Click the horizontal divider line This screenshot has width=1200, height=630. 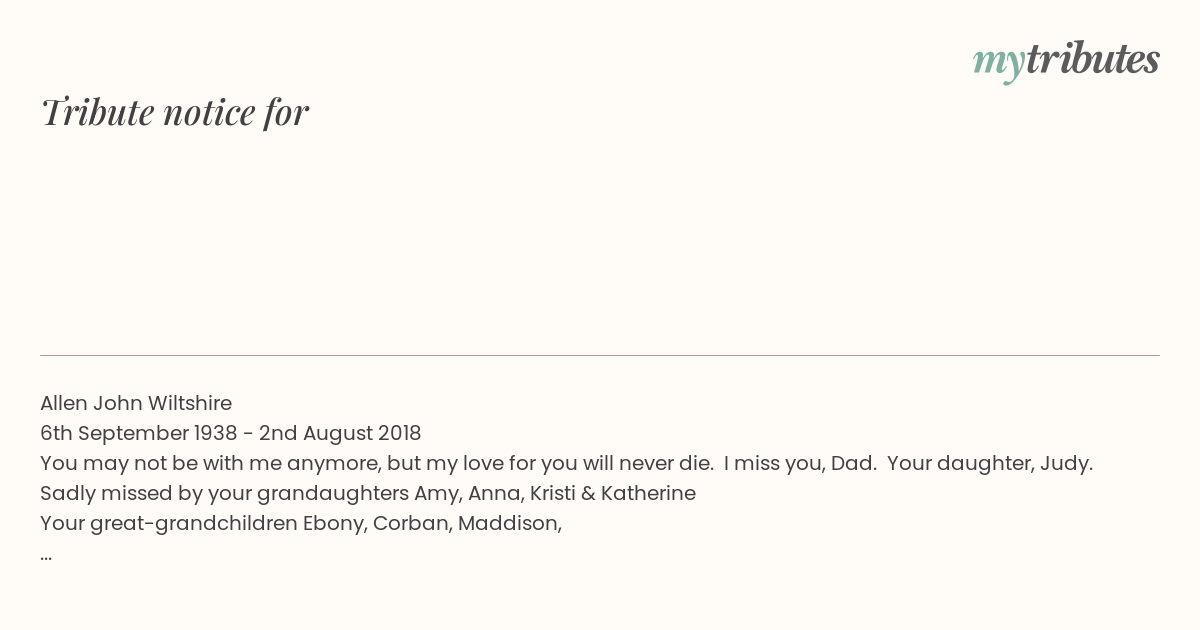coord(600,355)
